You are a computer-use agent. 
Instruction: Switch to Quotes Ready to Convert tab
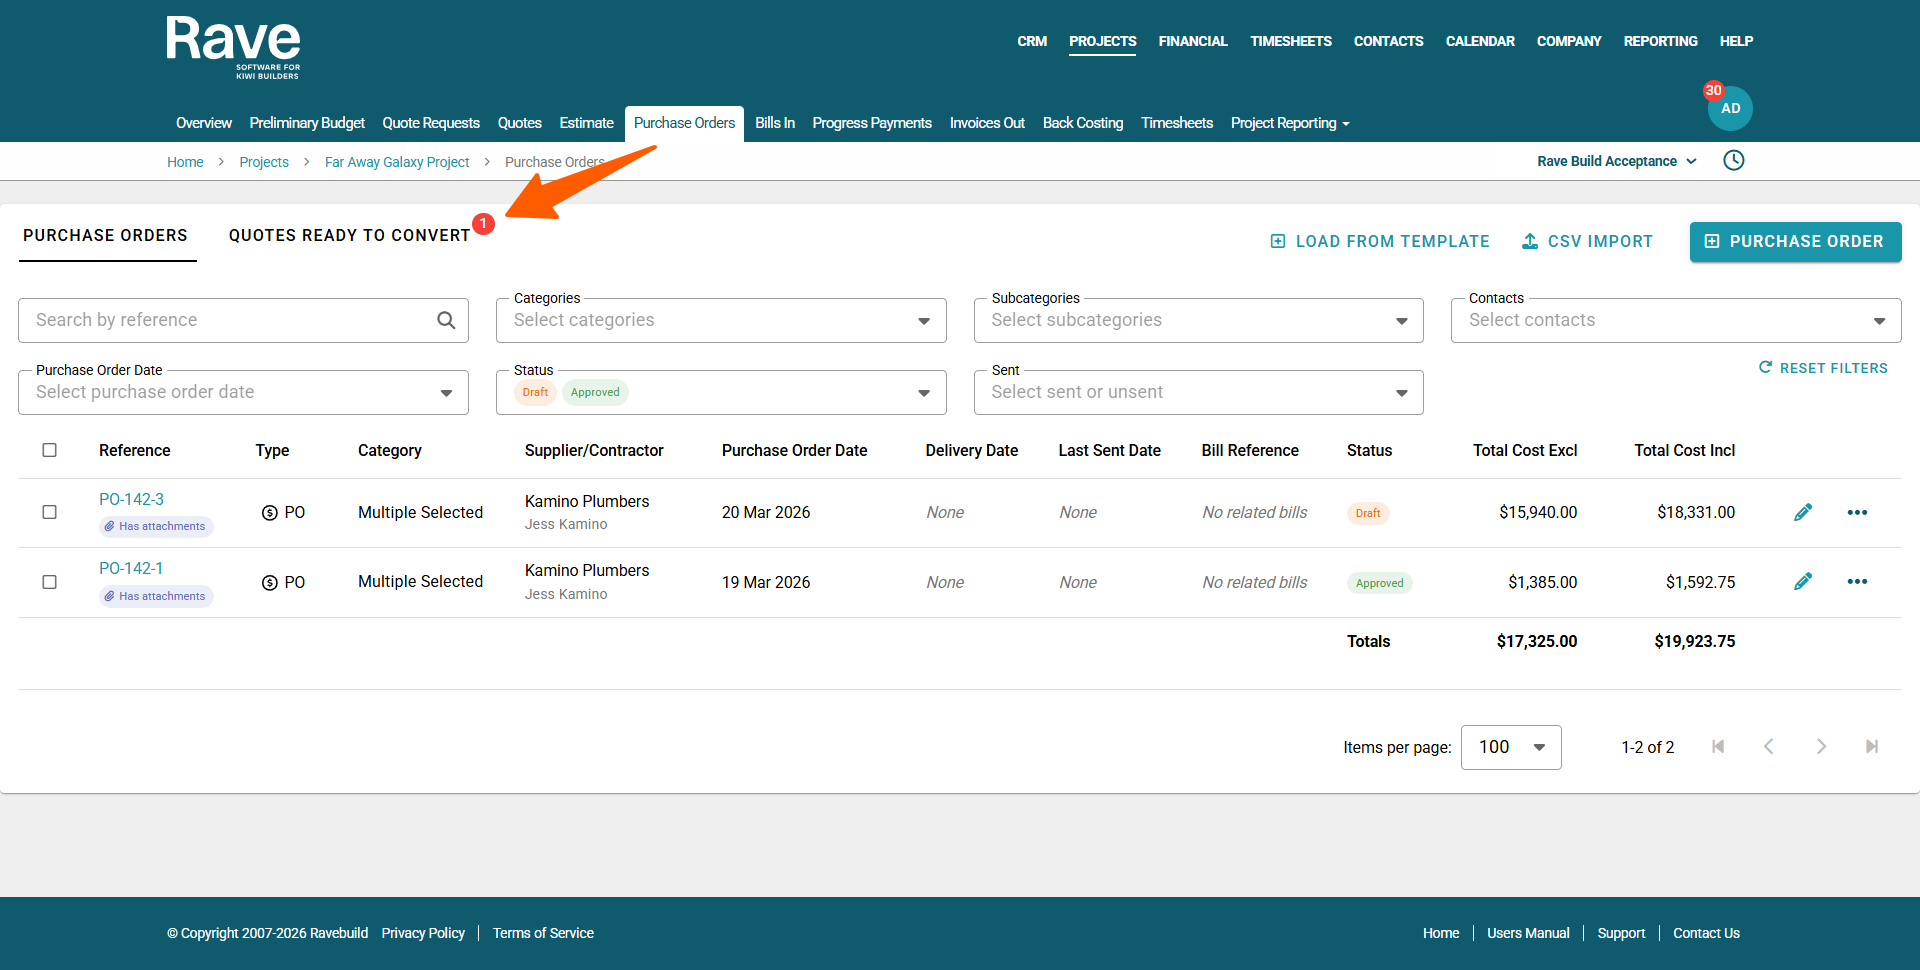coord(349,236)
